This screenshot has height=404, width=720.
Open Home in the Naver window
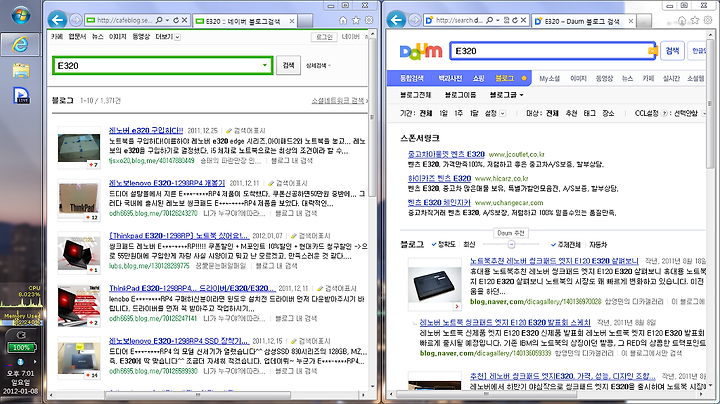pos(343,20)
